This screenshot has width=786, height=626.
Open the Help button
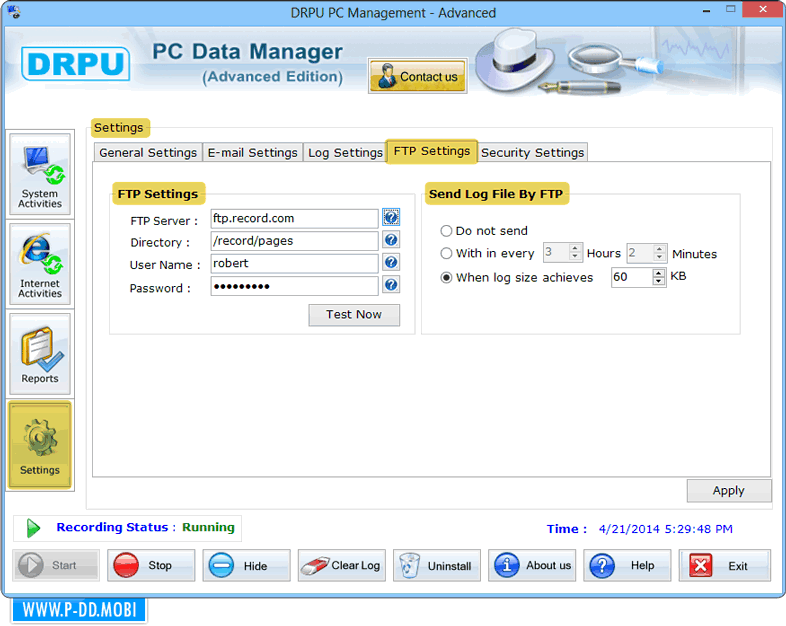(x=627, y=565)
